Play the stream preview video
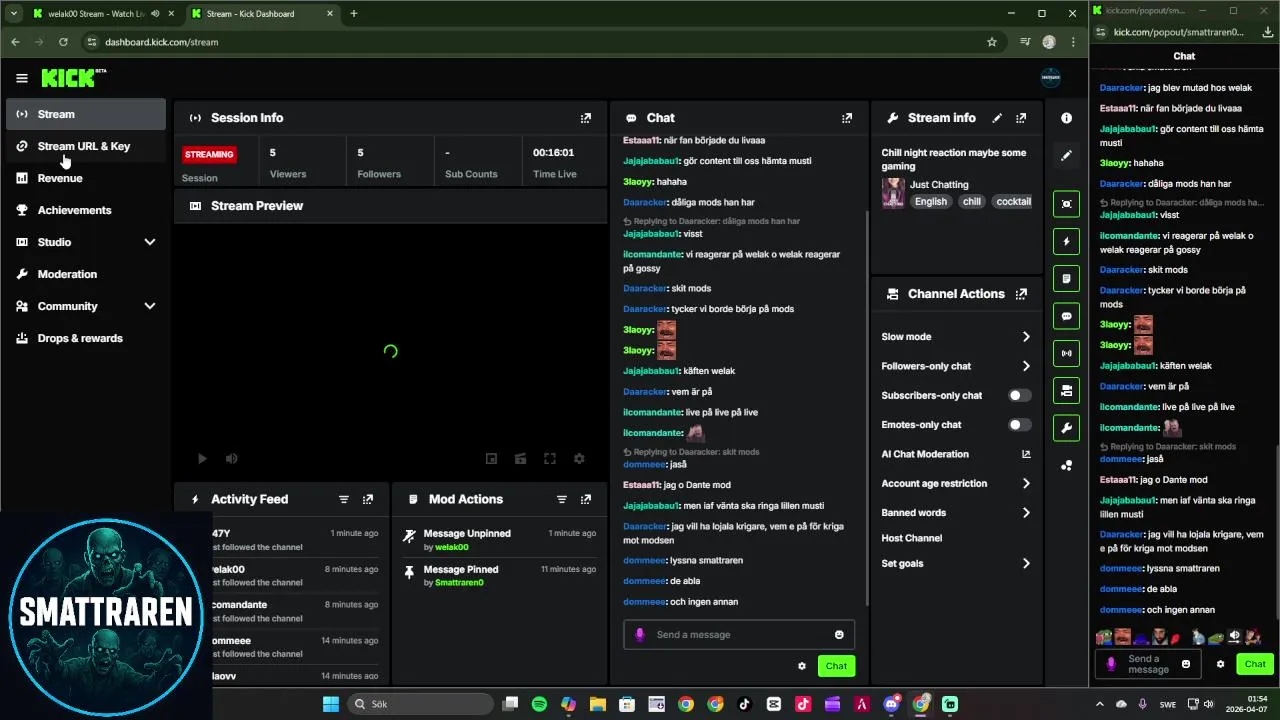The height and width of the screenshot is (720, 1280). click(x=202, y=459)
